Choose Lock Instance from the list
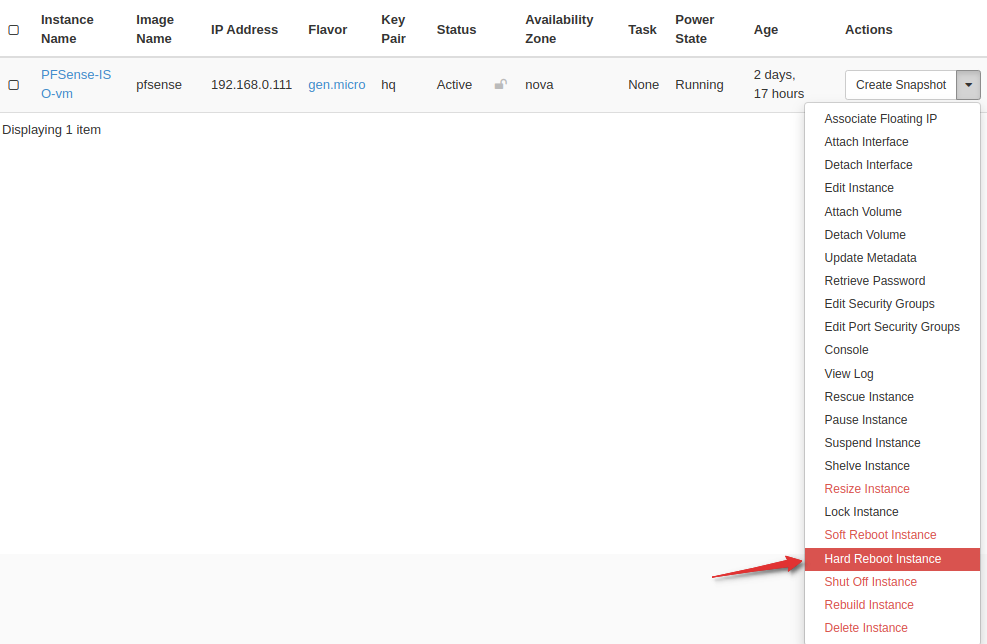This screenshot has height=644, width=987. coord(861,512)
